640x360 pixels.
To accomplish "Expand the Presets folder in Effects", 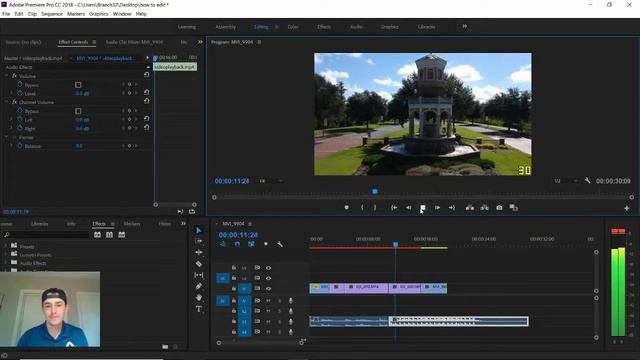I will [x=6, y=246].
